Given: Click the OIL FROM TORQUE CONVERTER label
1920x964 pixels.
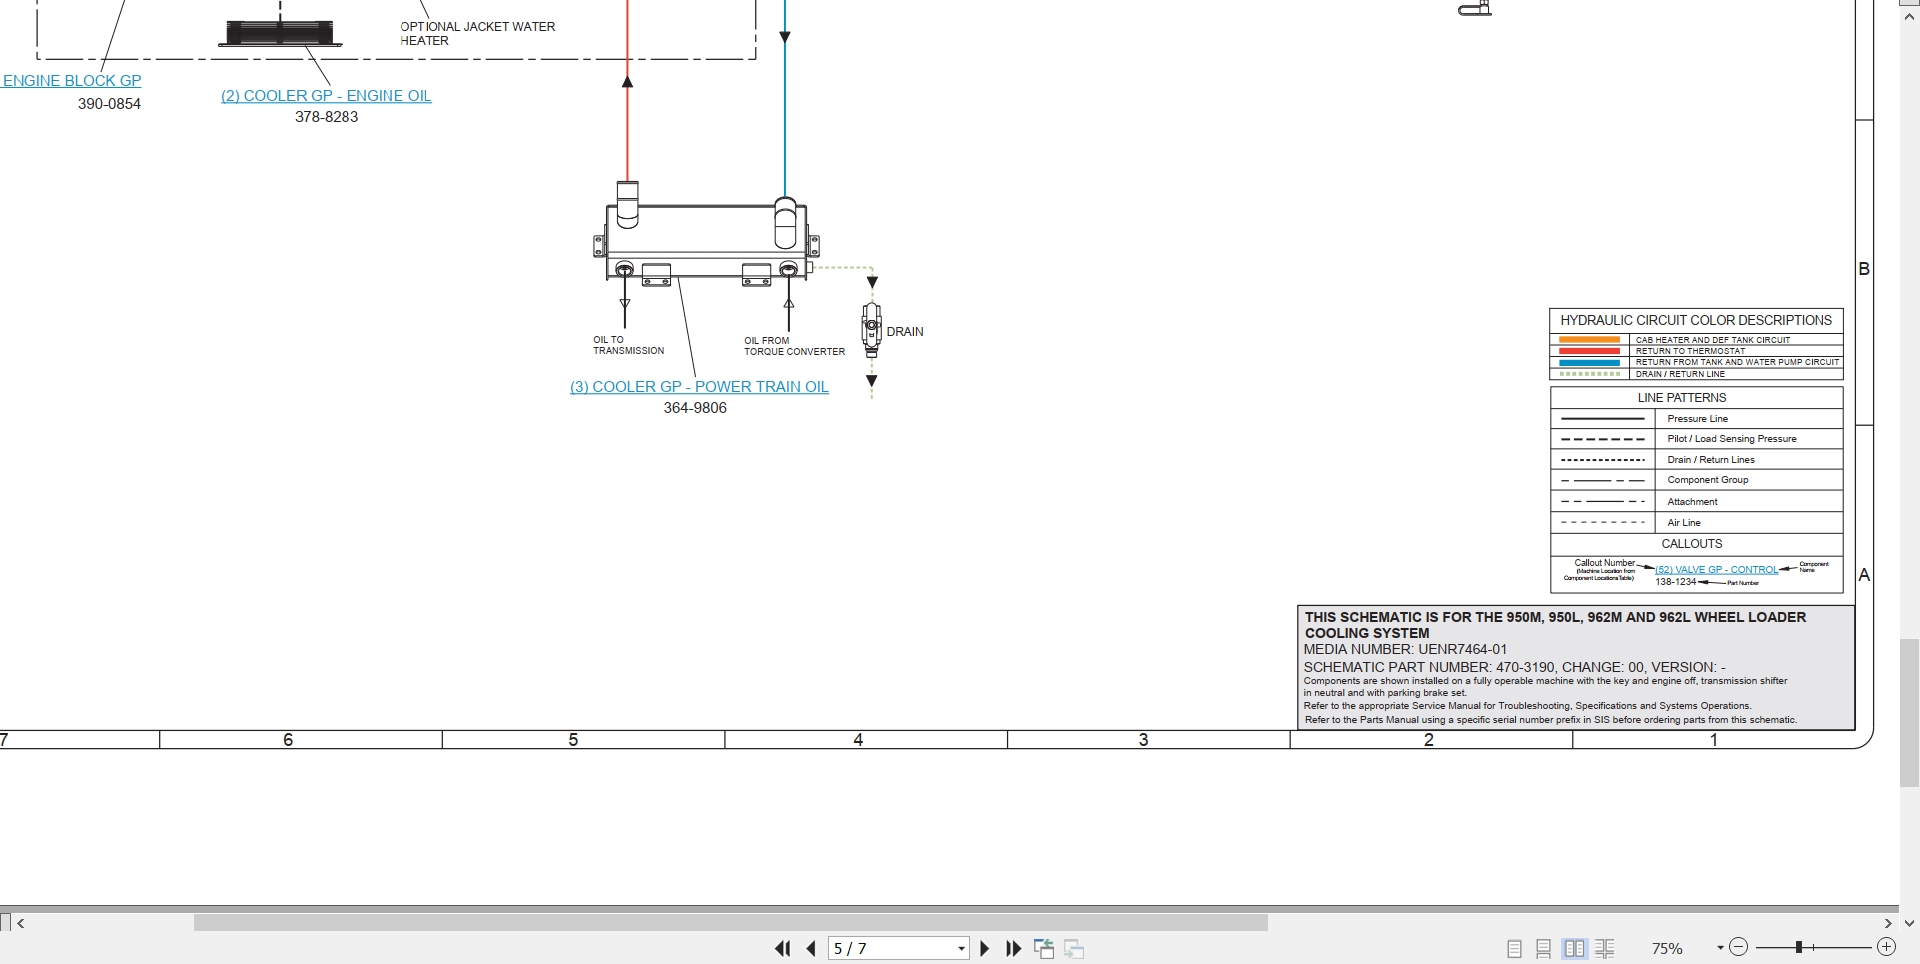Looking at the screenshot, I should [794, 346].
